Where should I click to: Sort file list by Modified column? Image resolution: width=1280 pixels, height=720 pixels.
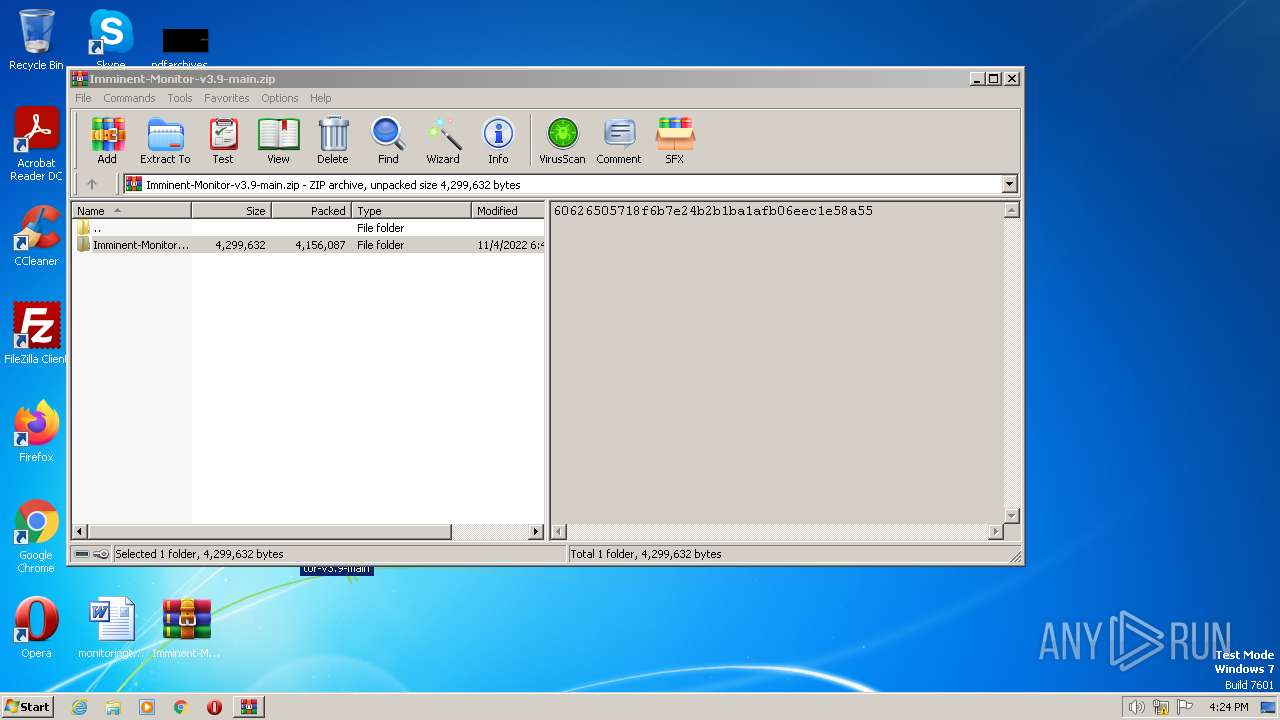[508, 210]
